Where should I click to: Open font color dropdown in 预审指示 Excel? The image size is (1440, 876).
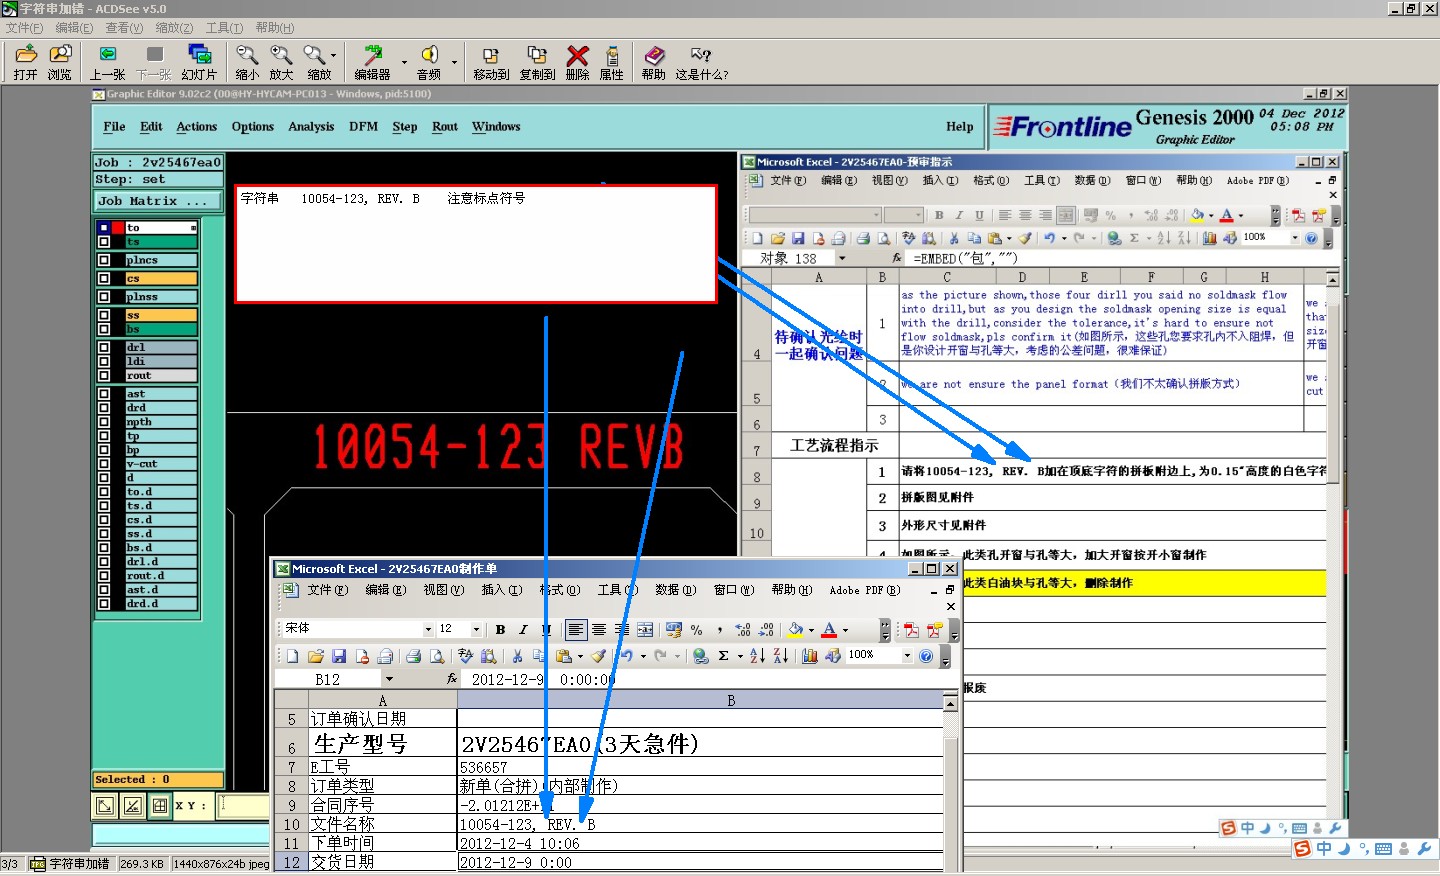tap(1241, 215)
